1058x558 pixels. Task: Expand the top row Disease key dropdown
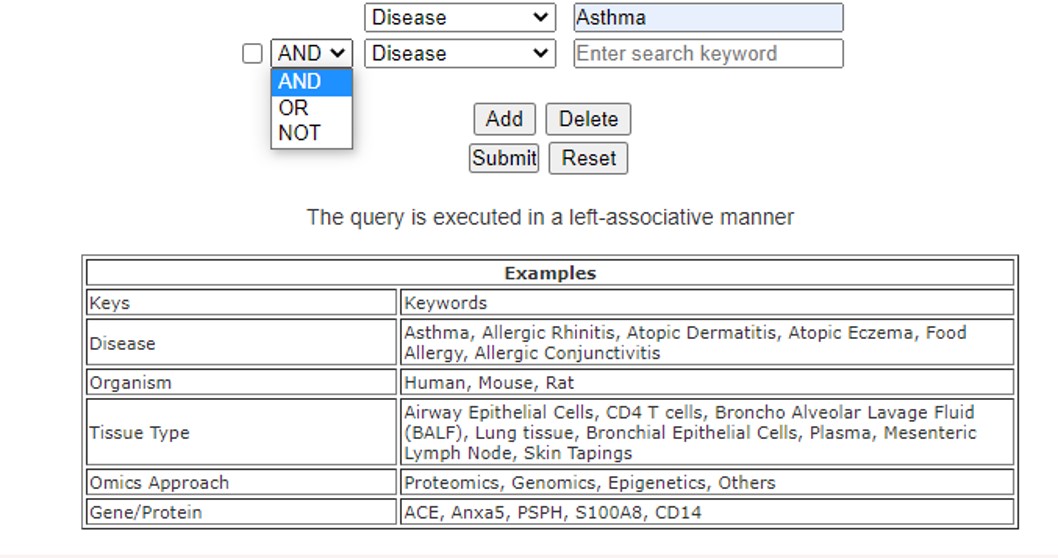460,18
